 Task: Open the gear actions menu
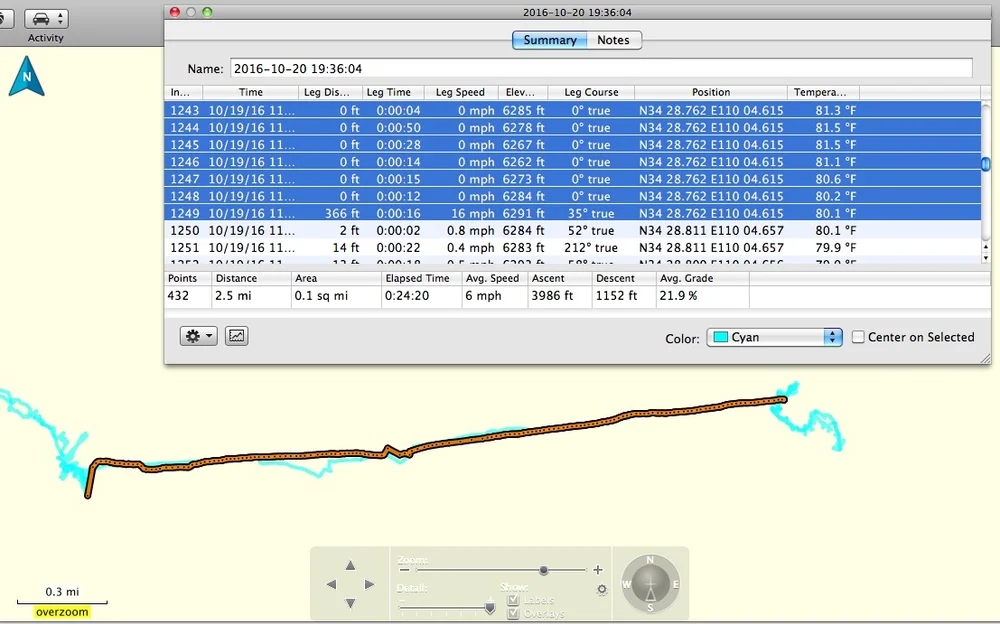click(x=198, y=336)
